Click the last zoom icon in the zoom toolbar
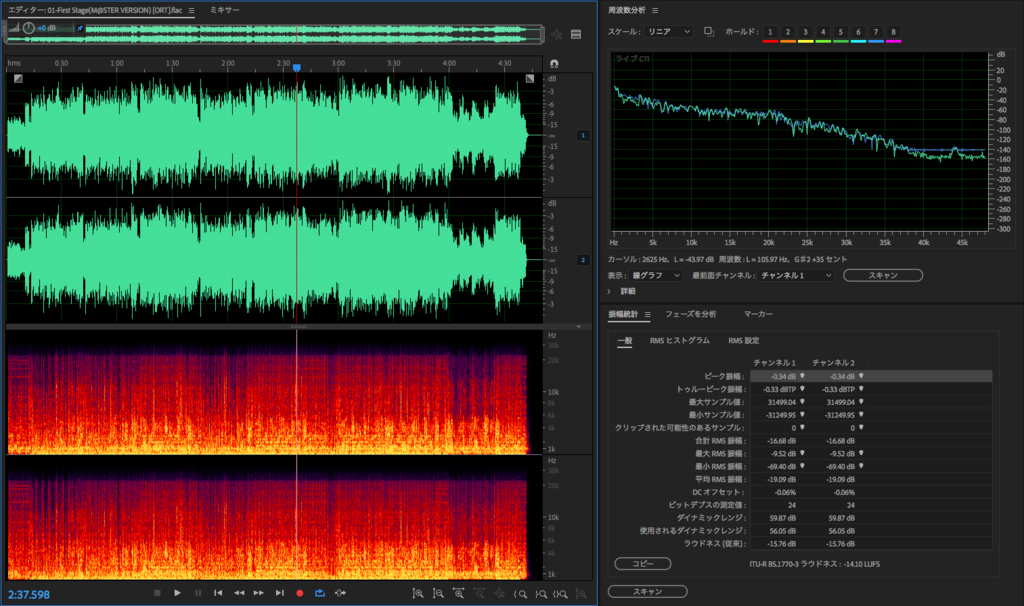Image resolution: width=1024 pixels, height=606 pixels. (x=581, y=594)
